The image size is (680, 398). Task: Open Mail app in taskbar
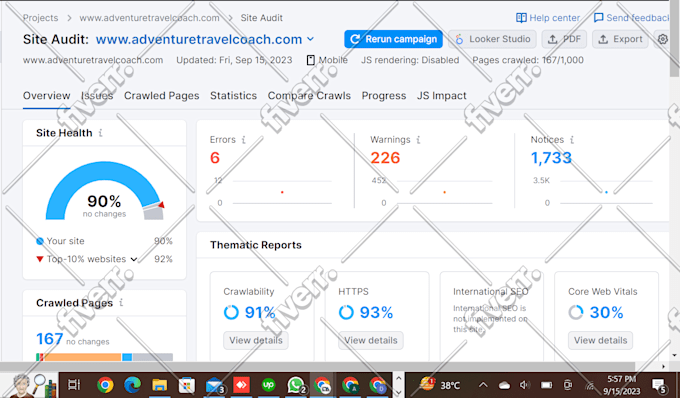tap(215, 385)
